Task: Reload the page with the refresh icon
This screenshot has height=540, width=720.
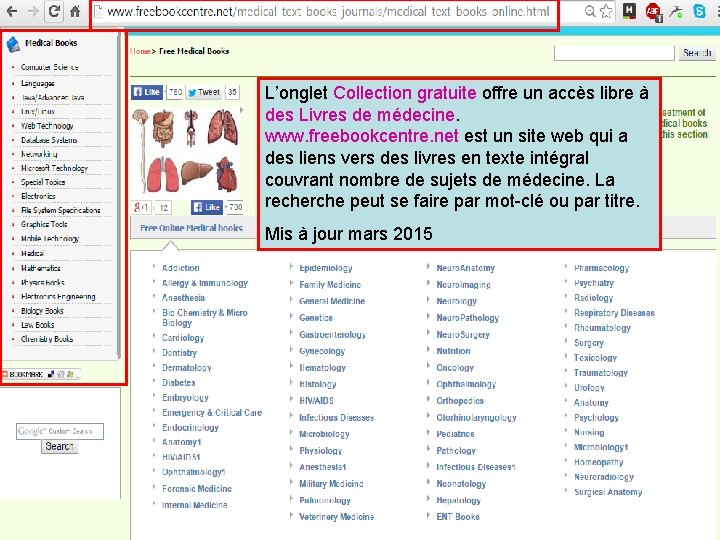Action: (54, 11)
